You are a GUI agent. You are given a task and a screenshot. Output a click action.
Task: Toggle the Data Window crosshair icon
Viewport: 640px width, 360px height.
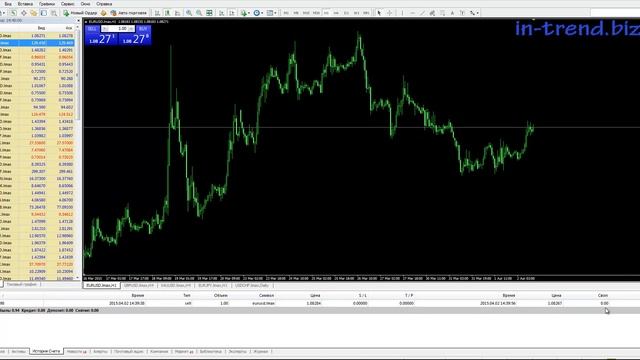[x=24, y=13]
